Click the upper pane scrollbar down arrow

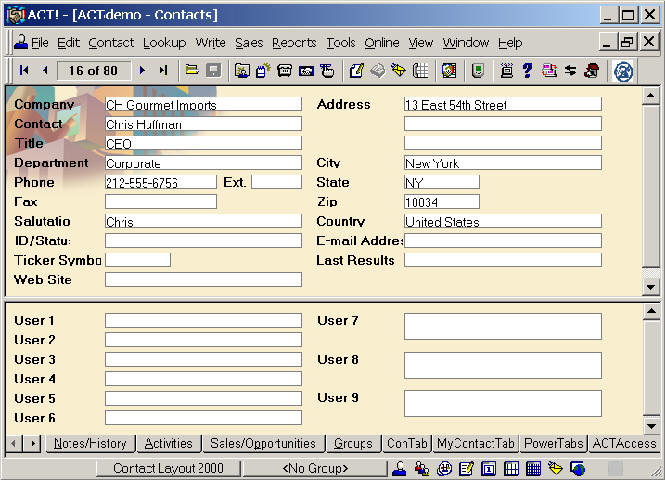point(651,287)
